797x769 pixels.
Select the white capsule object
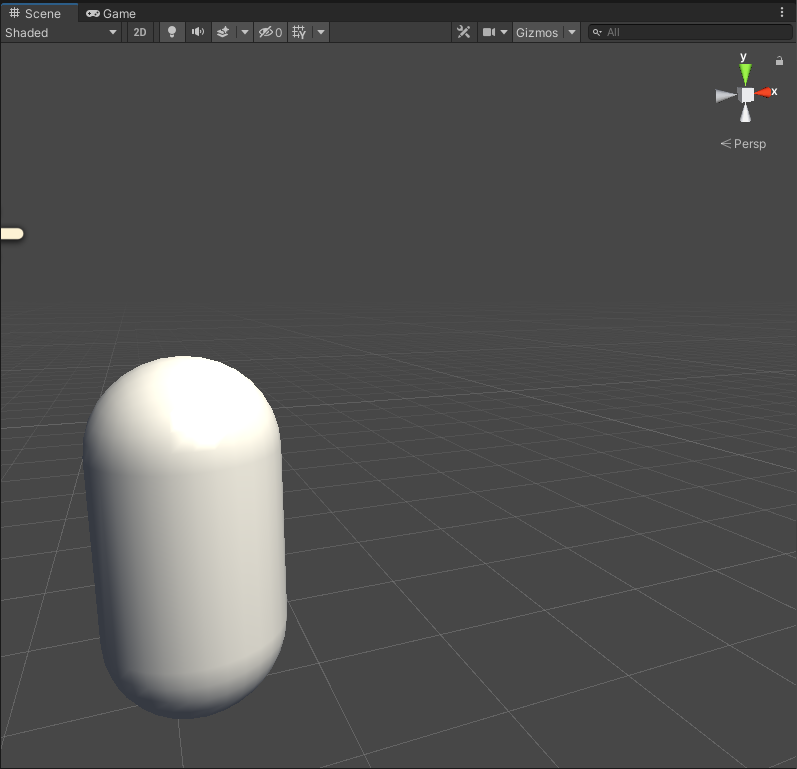(185, 537)
